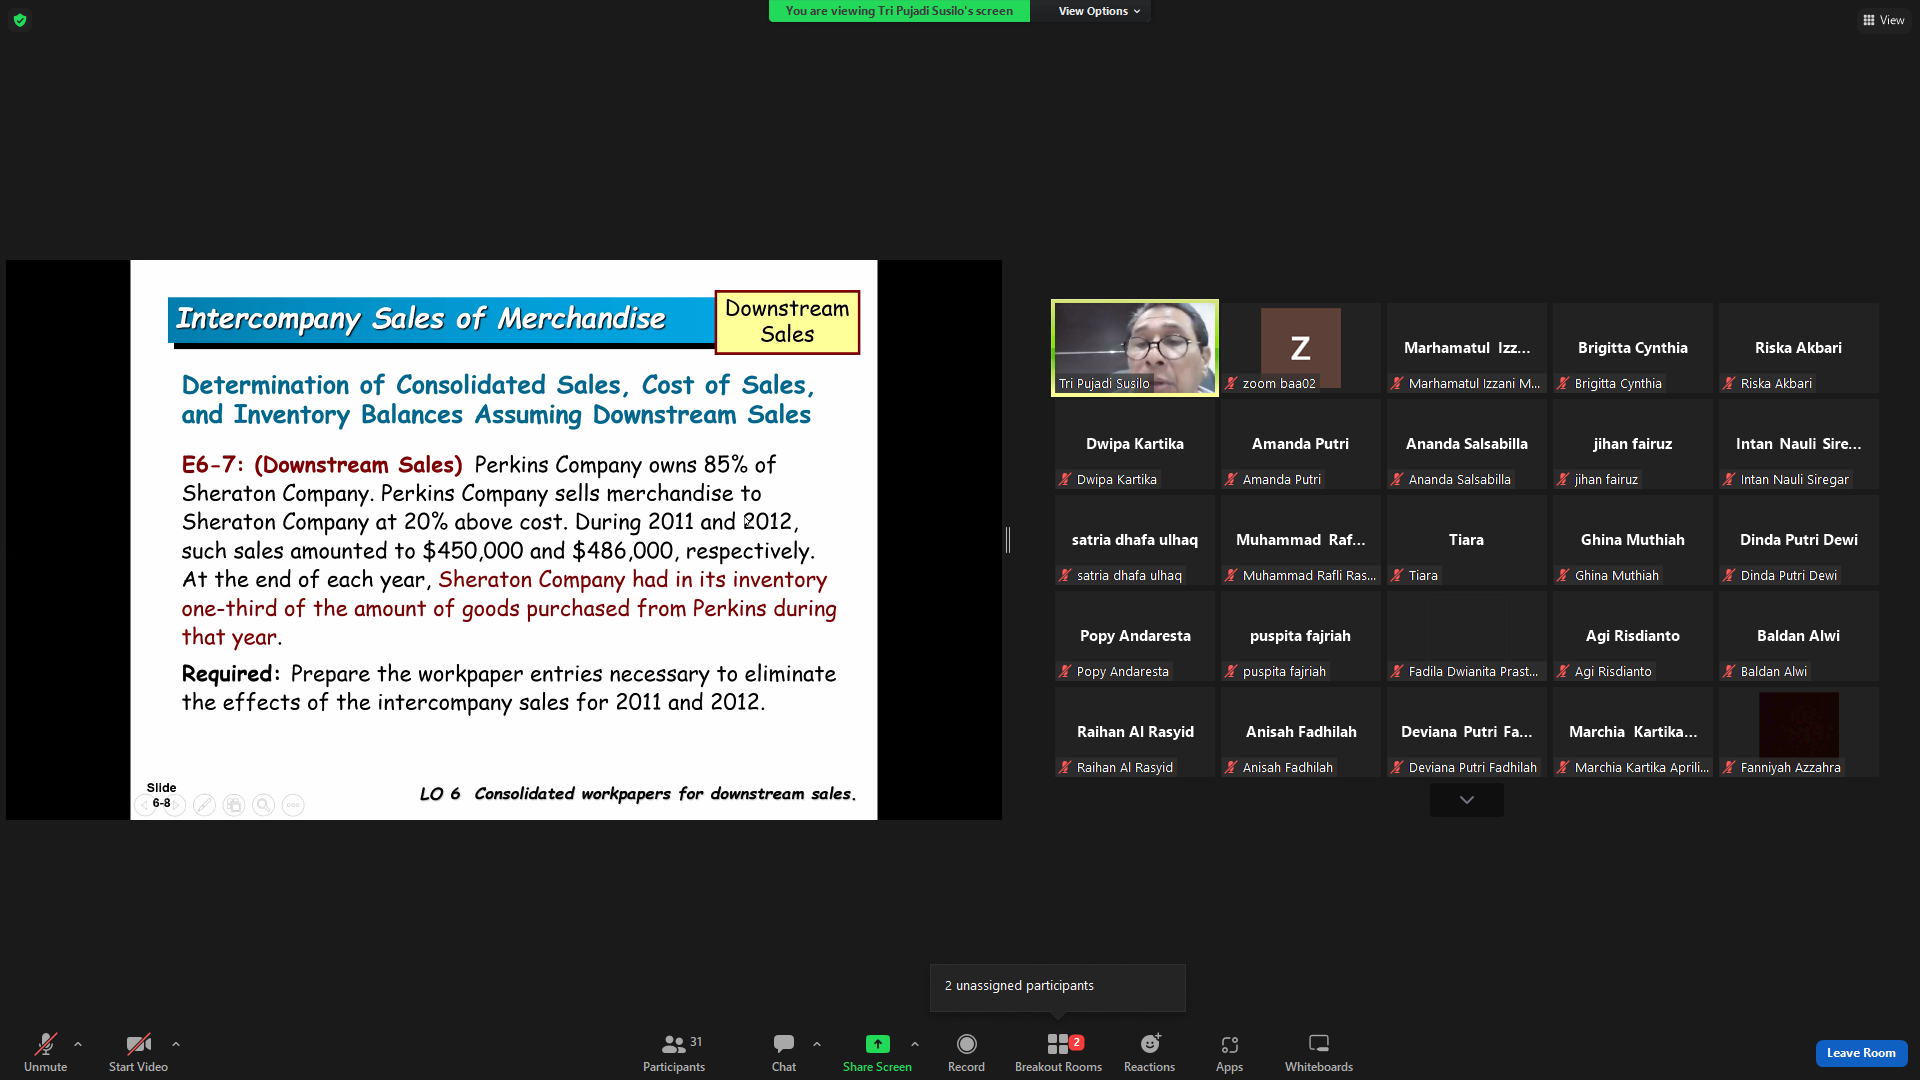Click the 'Fadila Dwianita Prast...' name label
This screenshot has width=1920, height=1080.
pyautogui.click(x=1473, y=672)
